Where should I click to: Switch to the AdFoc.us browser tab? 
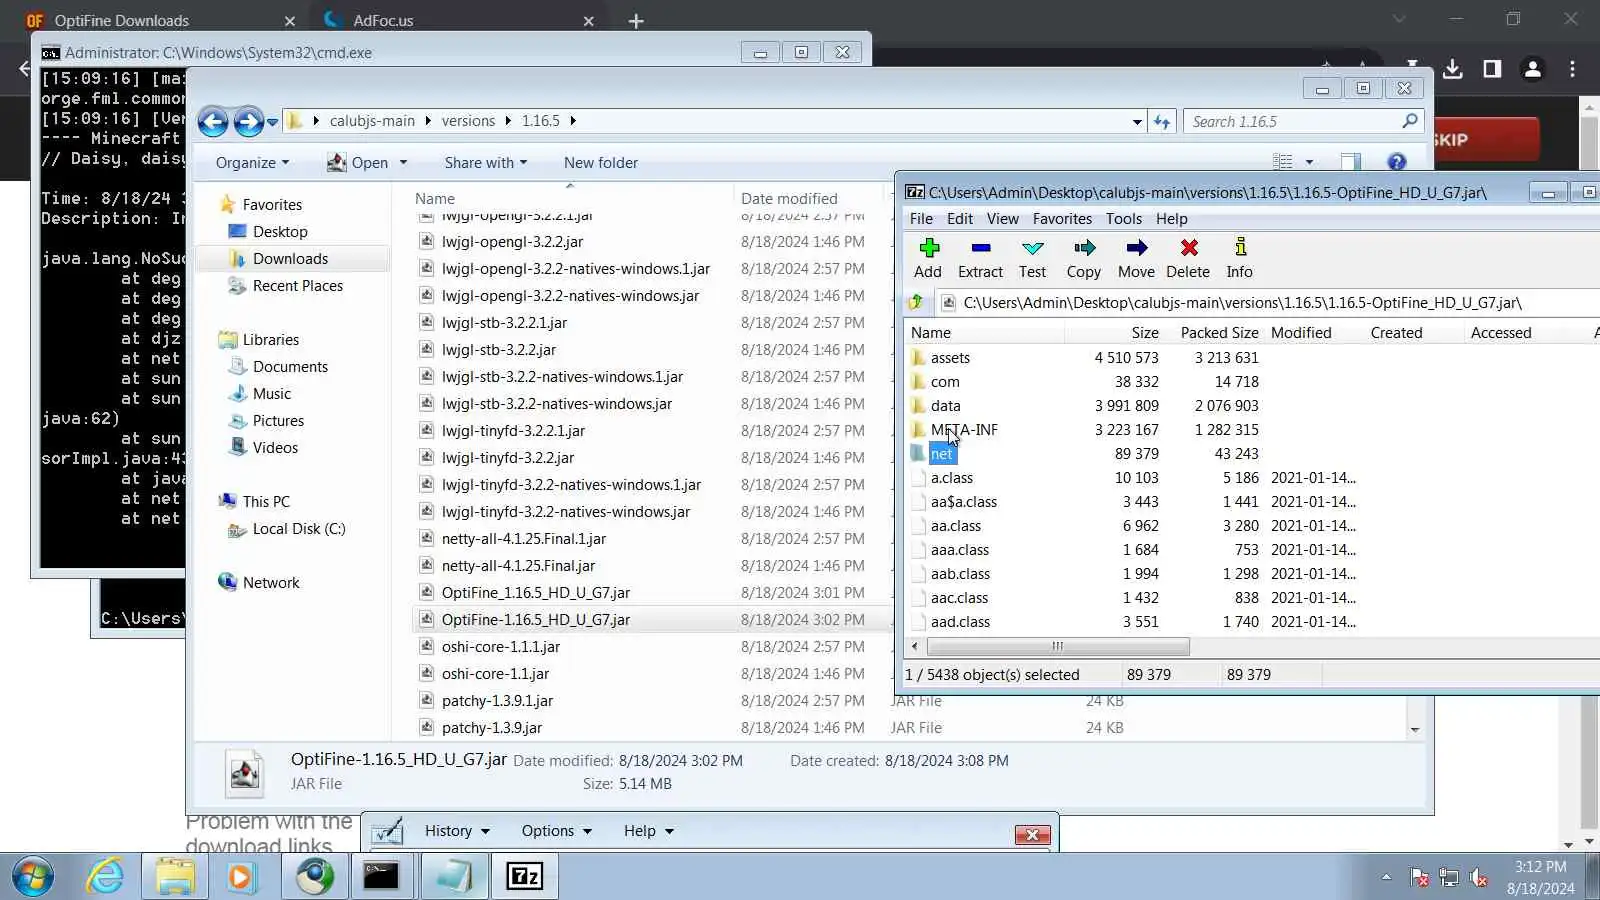(x=460, y=20)
